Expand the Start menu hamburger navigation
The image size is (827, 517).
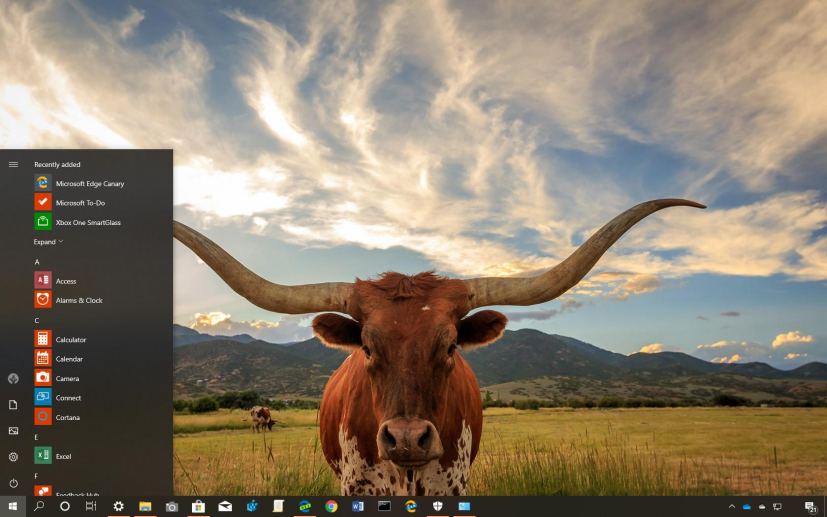(x=13, y=164)
